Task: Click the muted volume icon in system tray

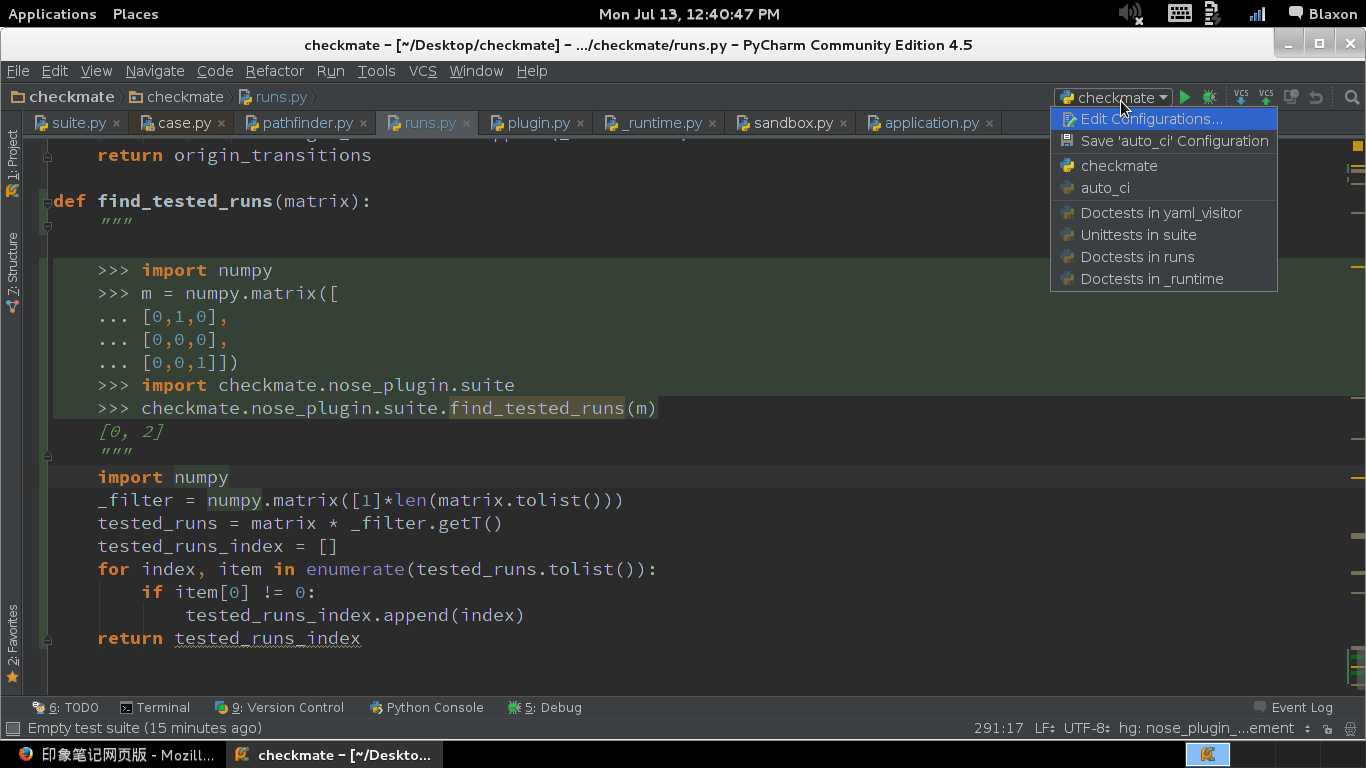Action: (1130, 14)
